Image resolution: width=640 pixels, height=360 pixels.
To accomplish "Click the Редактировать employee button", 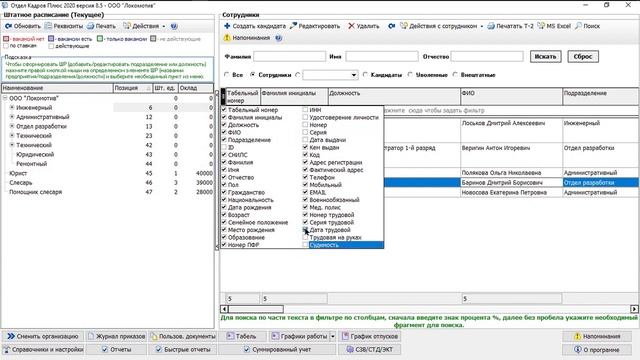I will pyautogui.click(x=315, y=26).
